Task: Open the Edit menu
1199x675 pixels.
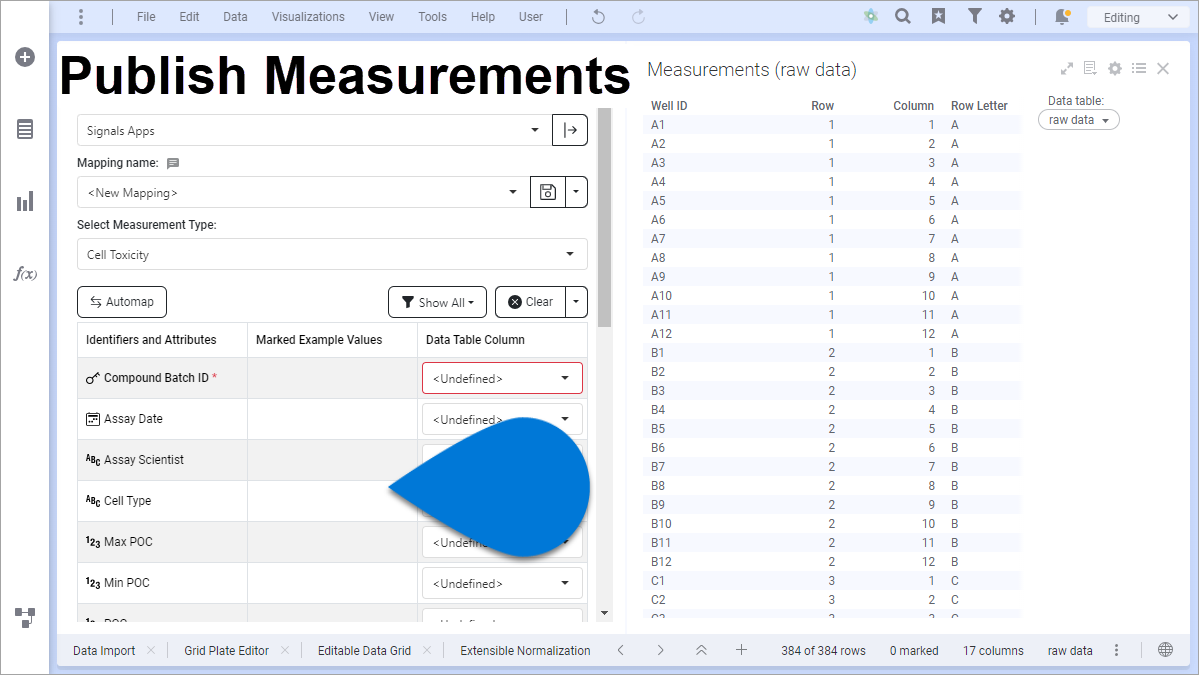Action: click(x=189, y=17)
